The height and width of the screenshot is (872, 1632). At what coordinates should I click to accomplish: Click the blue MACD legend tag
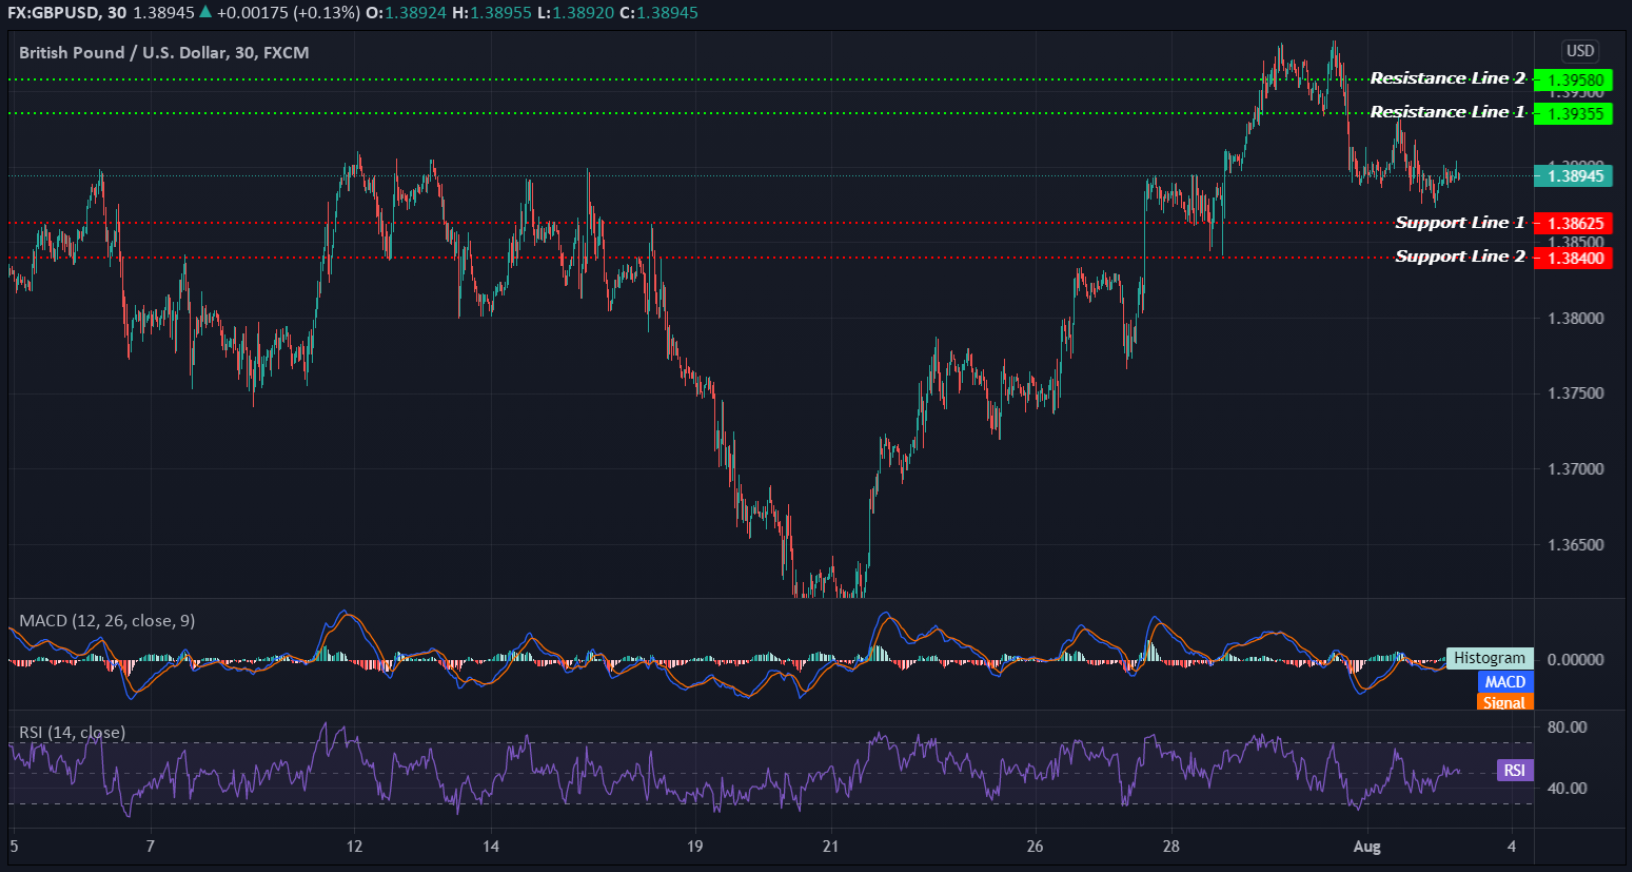tap(1505, 682)
